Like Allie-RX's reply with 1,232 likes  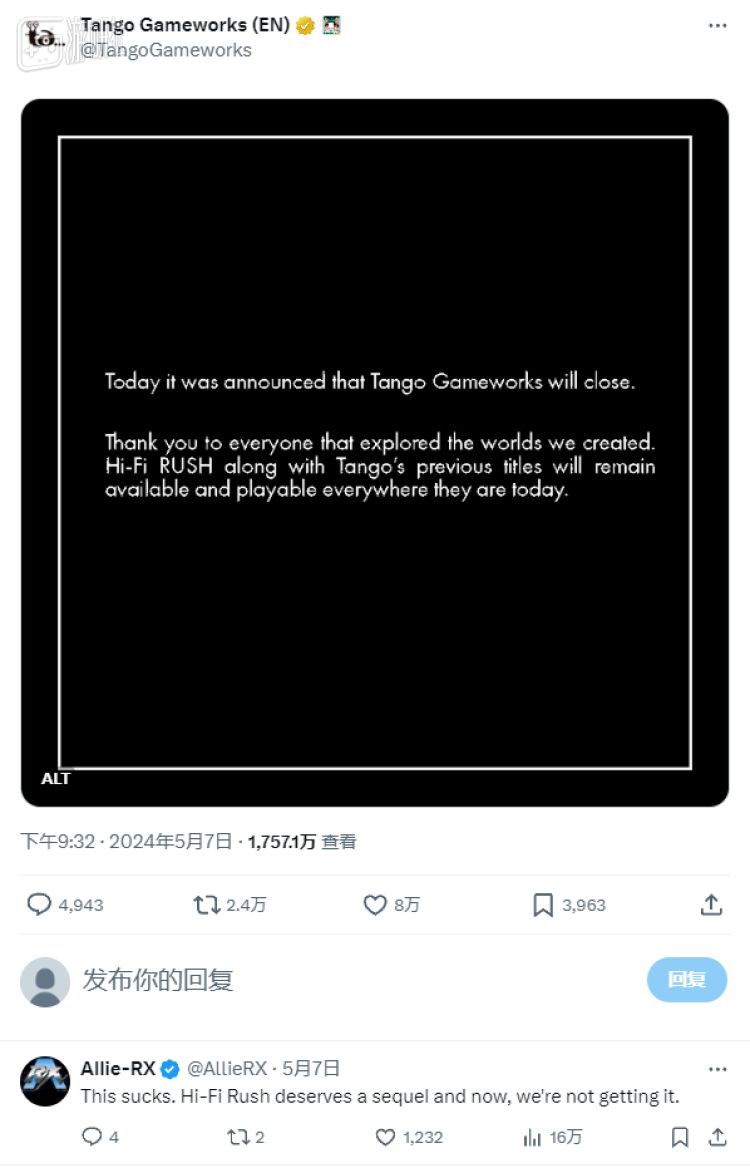(x=386, y=1137)
